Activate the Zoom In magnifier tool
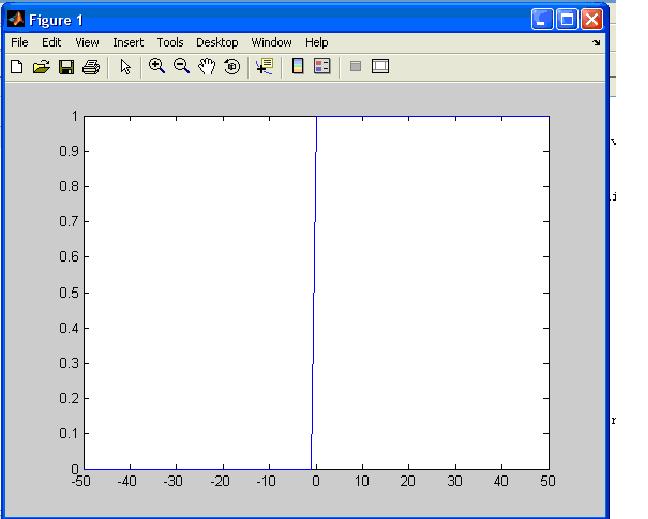 [157, 66]
